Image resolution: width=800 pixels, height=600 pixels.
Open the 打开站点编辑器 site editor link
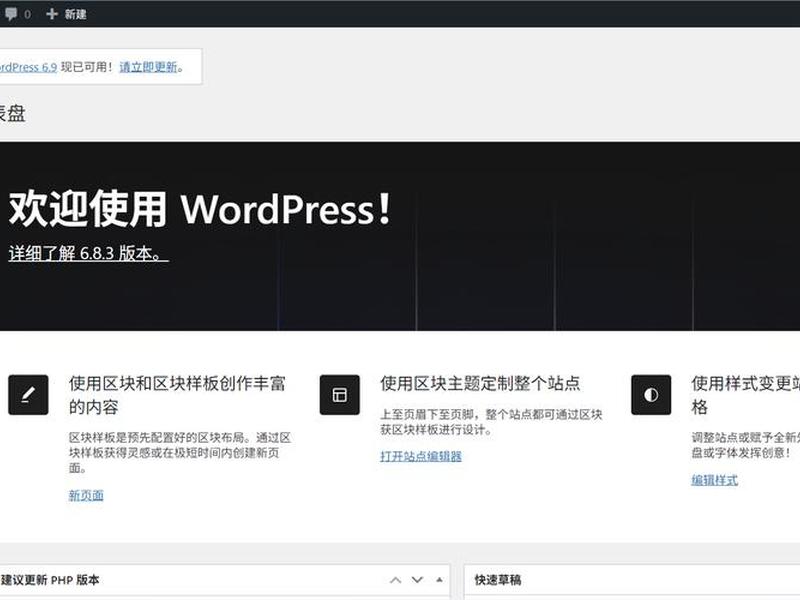421,456
